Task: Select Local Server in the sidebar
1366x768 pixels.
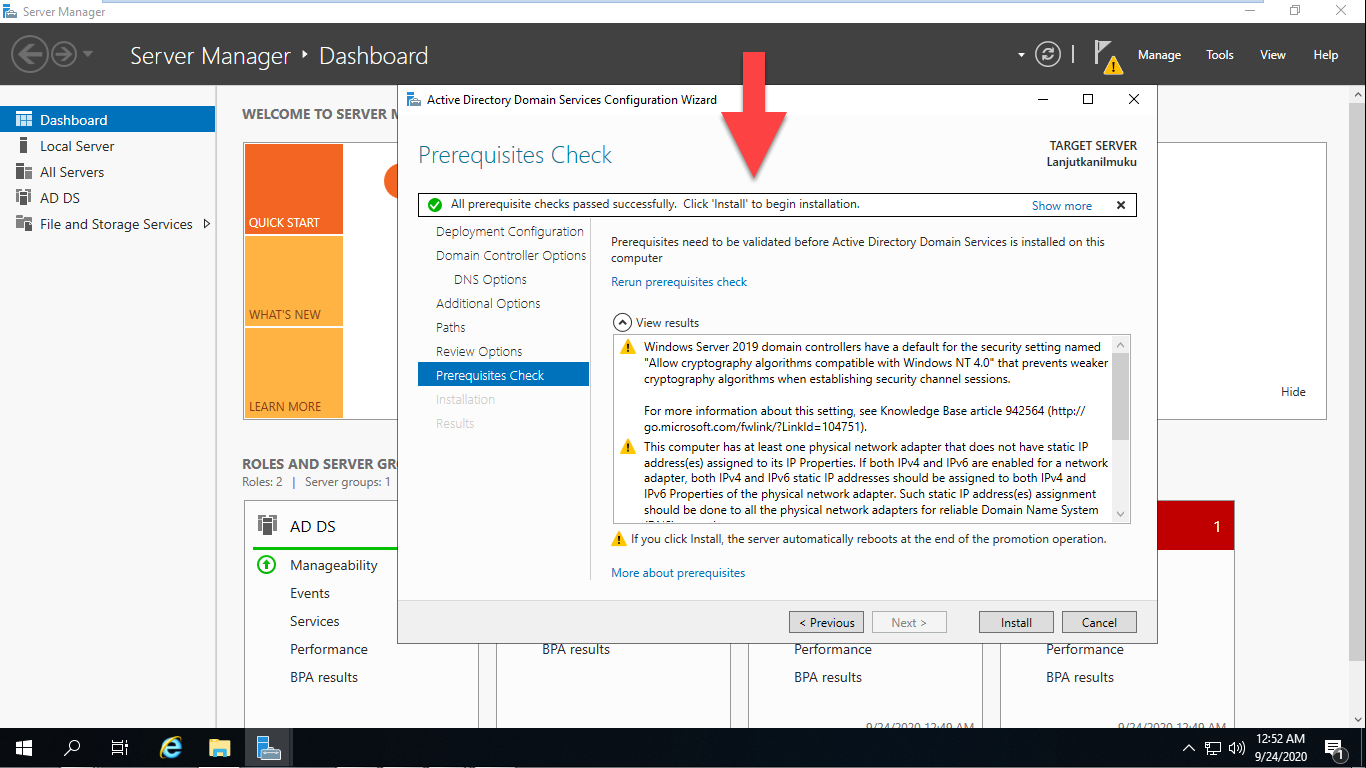Action: point(107,146)
